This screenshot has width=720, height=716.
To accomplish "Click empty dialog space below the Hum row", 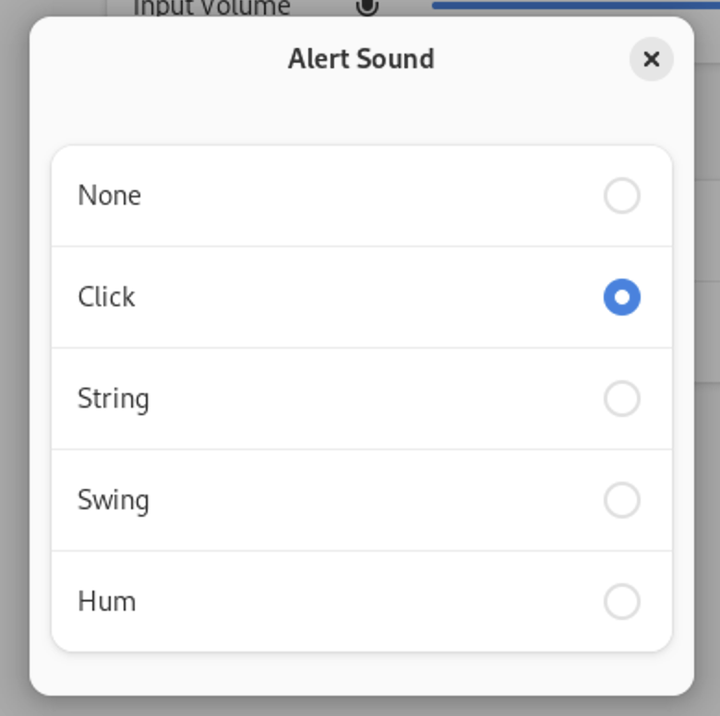I will click(361, 673).
